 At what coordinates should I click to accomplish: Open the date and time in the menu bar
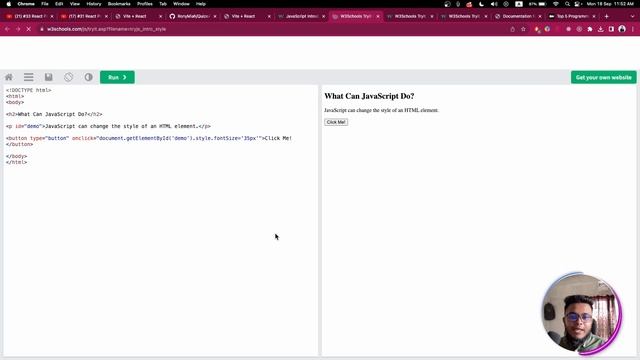(610, 4)
